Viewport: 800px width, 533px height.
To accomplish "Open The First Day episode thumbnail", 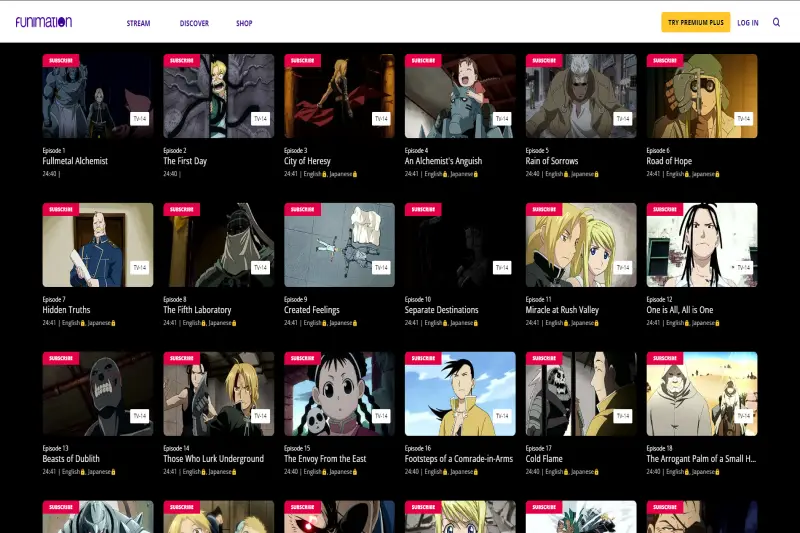I will click(219, 96).
